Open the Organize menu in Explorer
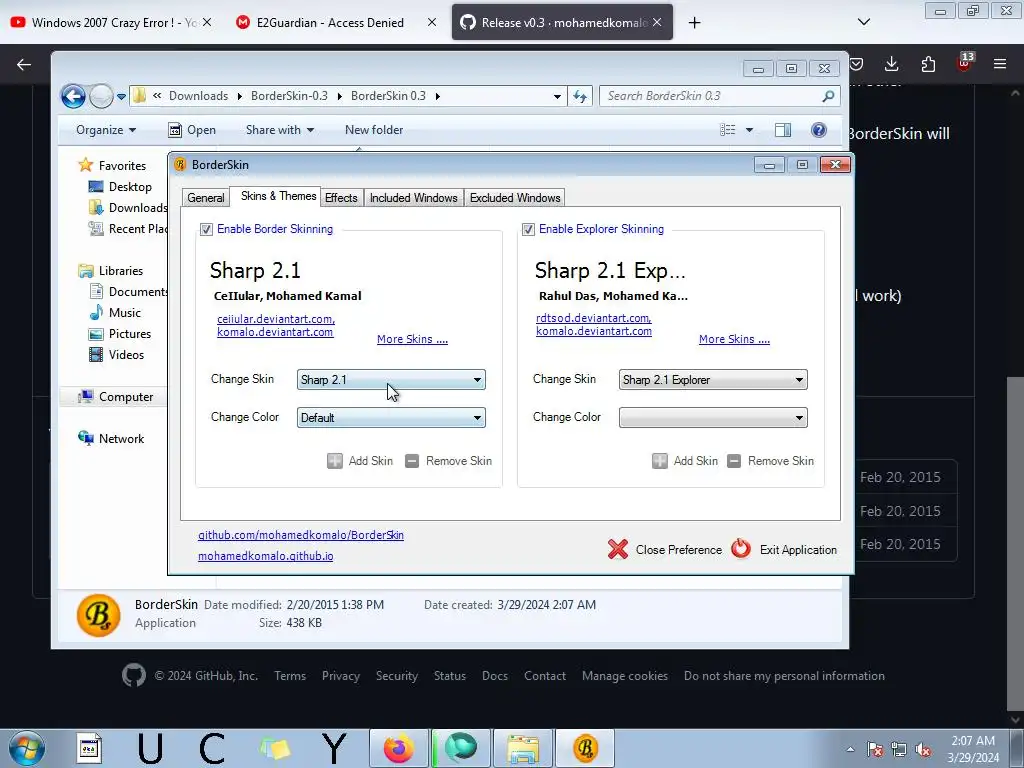Screen dimensions: 1024x768 click(106, 130)
